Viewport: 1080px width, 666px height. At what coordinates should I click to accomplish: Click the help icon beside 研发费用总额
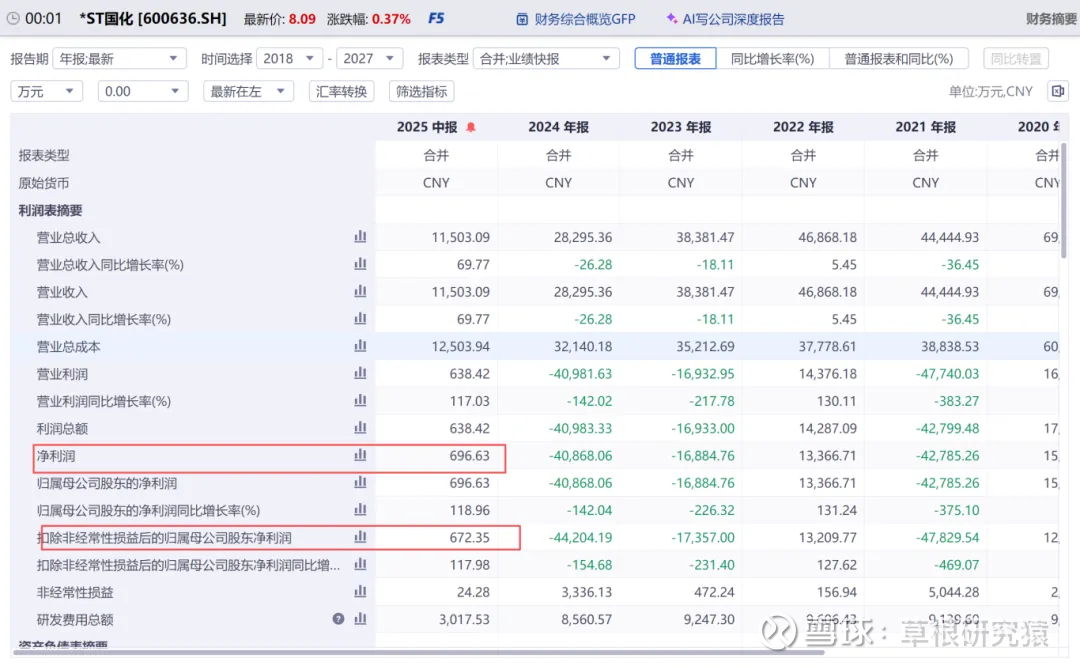[339, 619]
